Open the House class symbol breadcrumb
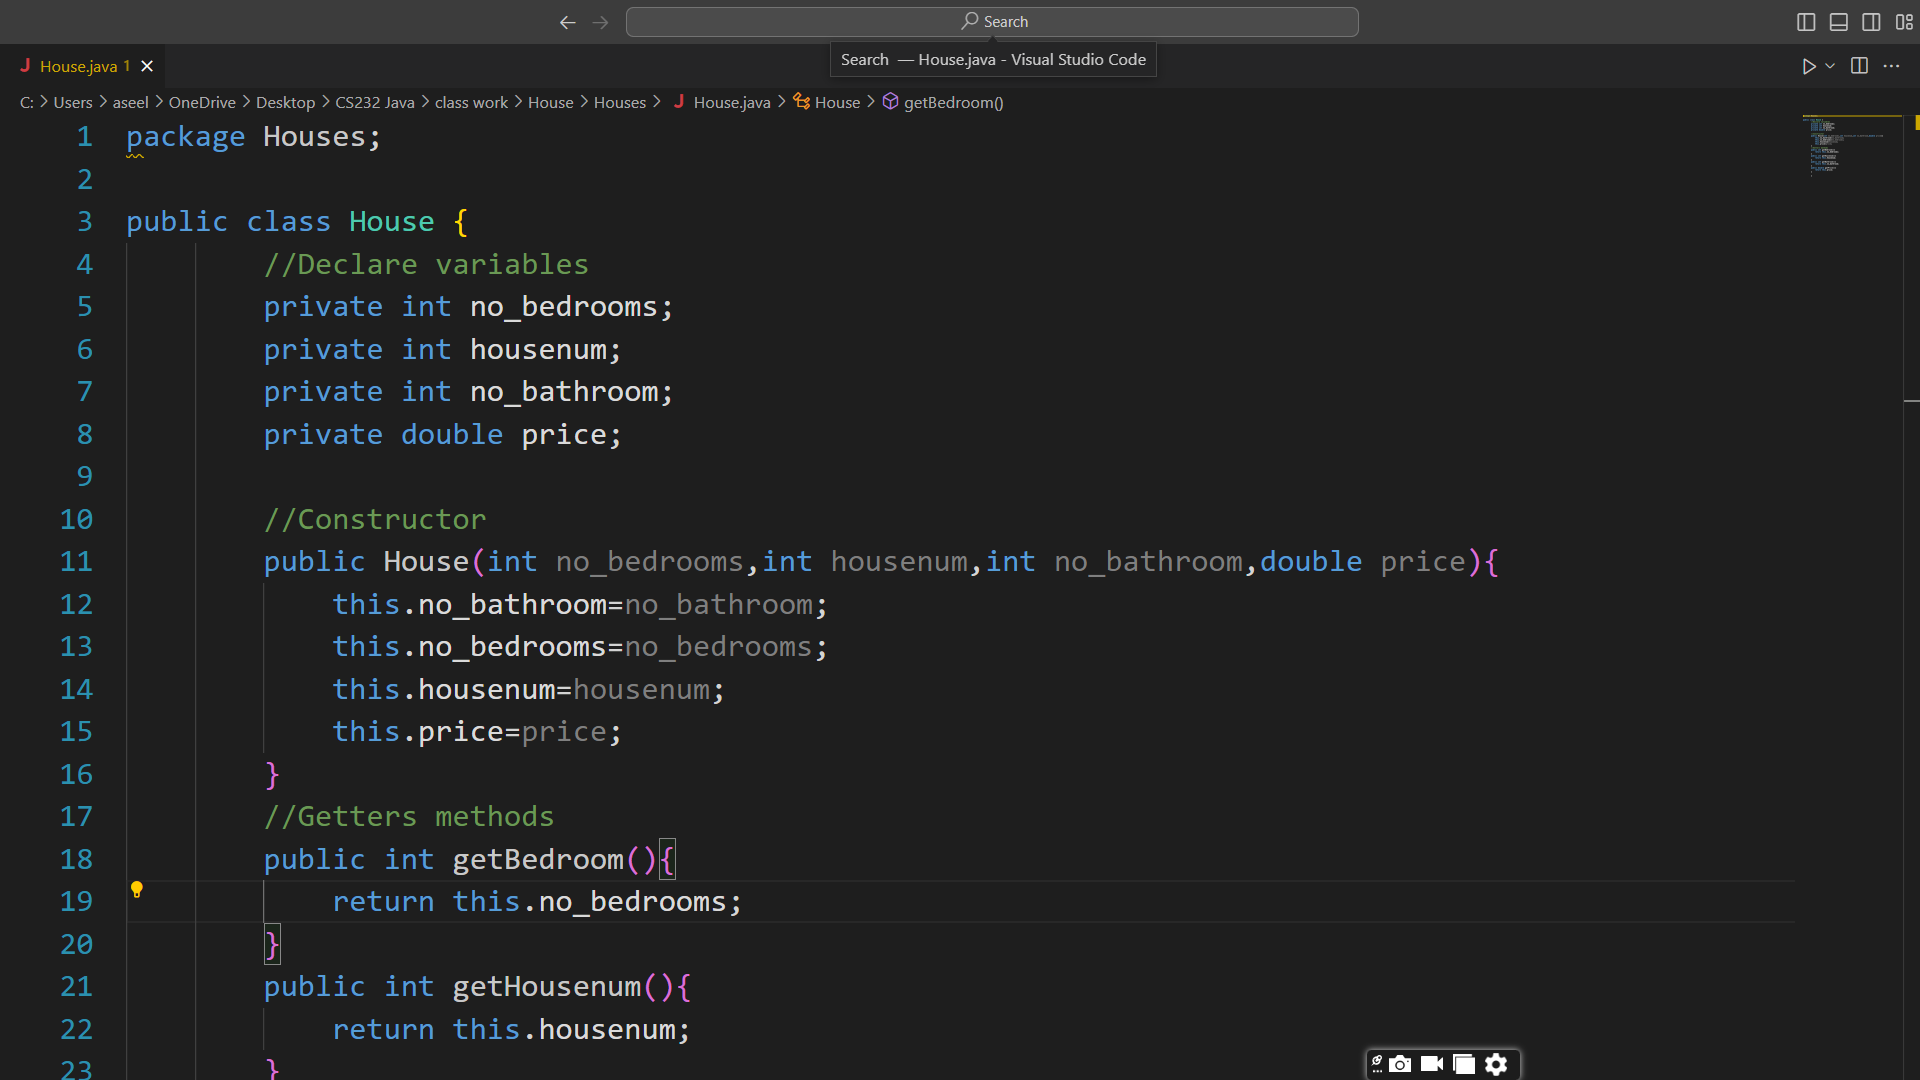 [x=837, y=102]
